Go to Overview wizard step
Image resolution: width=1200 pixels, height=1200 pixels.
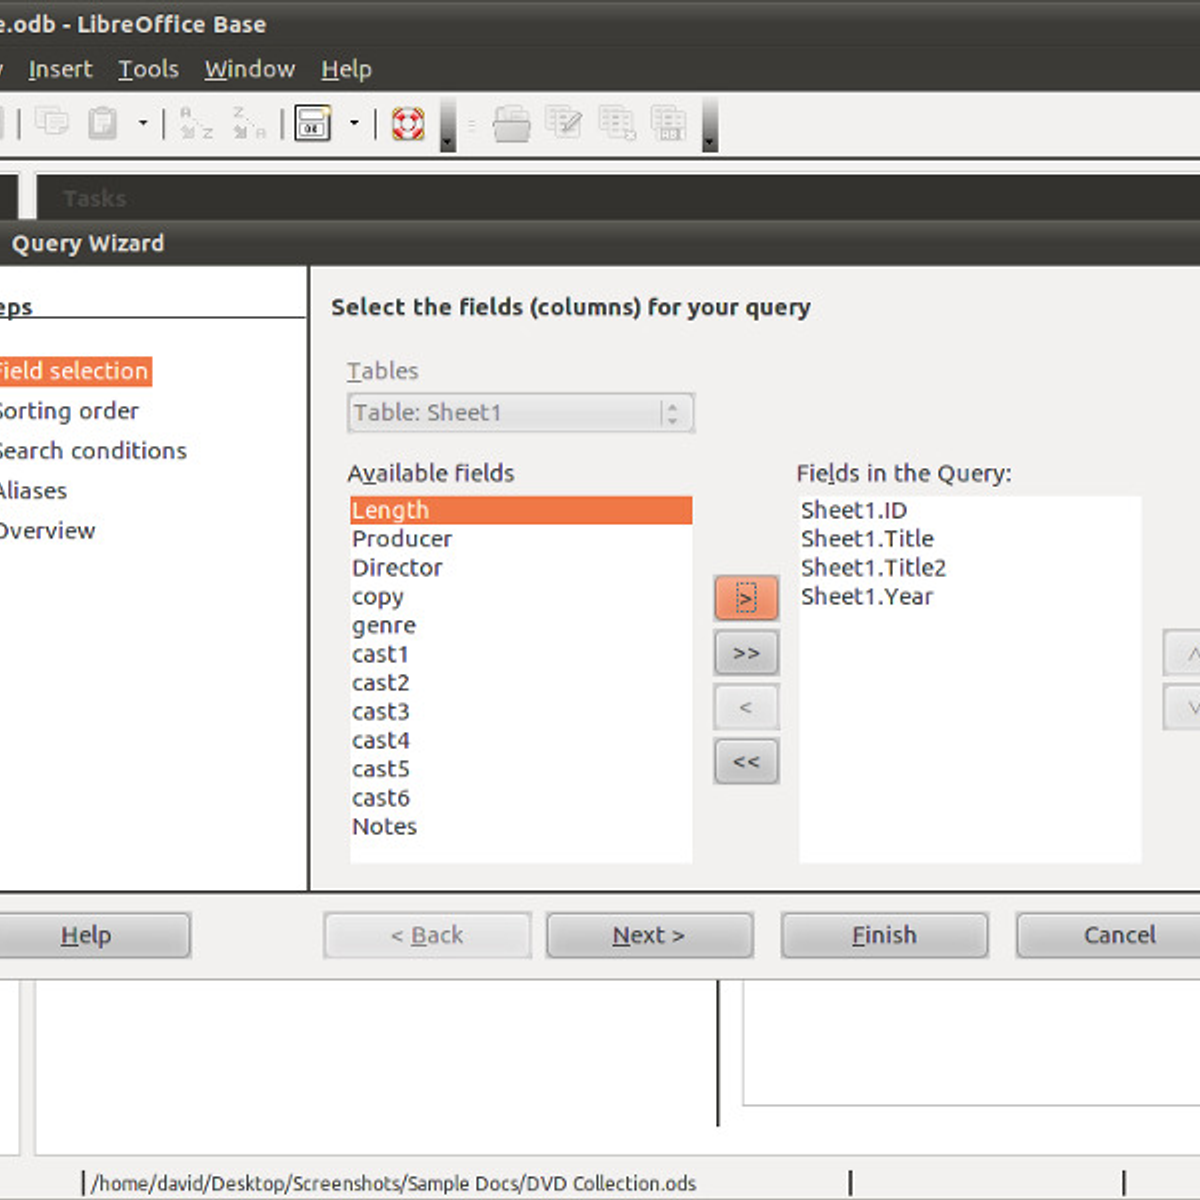pos(47,531)
